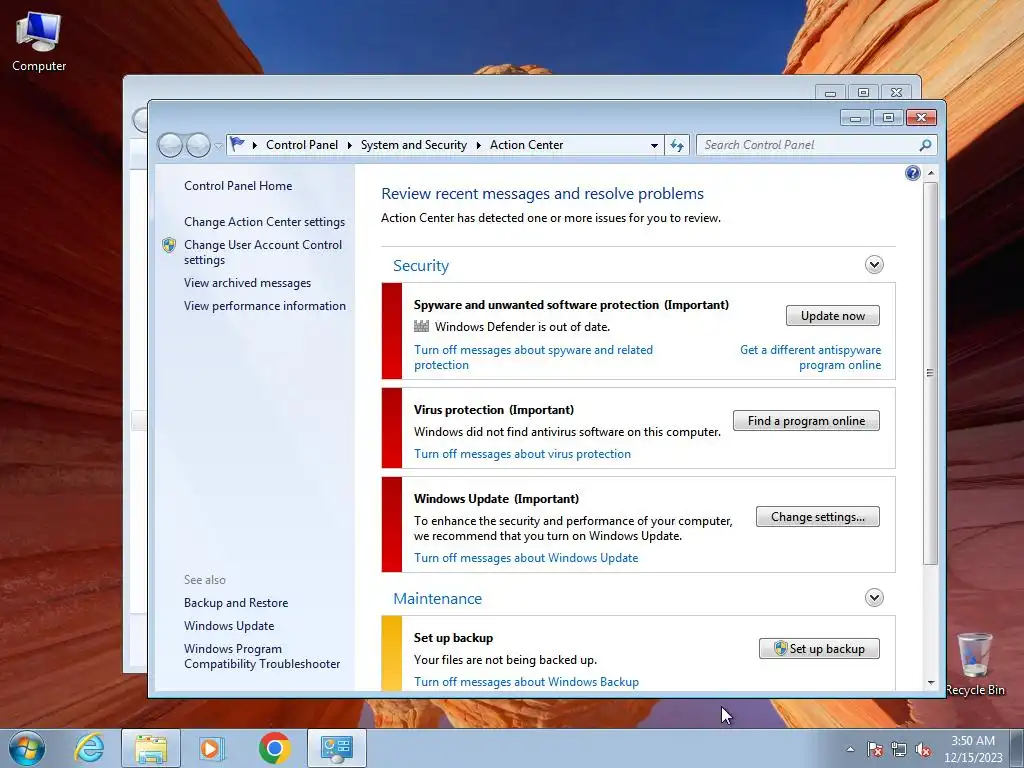
Task: Click the refresh button beside the address bar
Action: pyautogui.click(x=677, y=145)
